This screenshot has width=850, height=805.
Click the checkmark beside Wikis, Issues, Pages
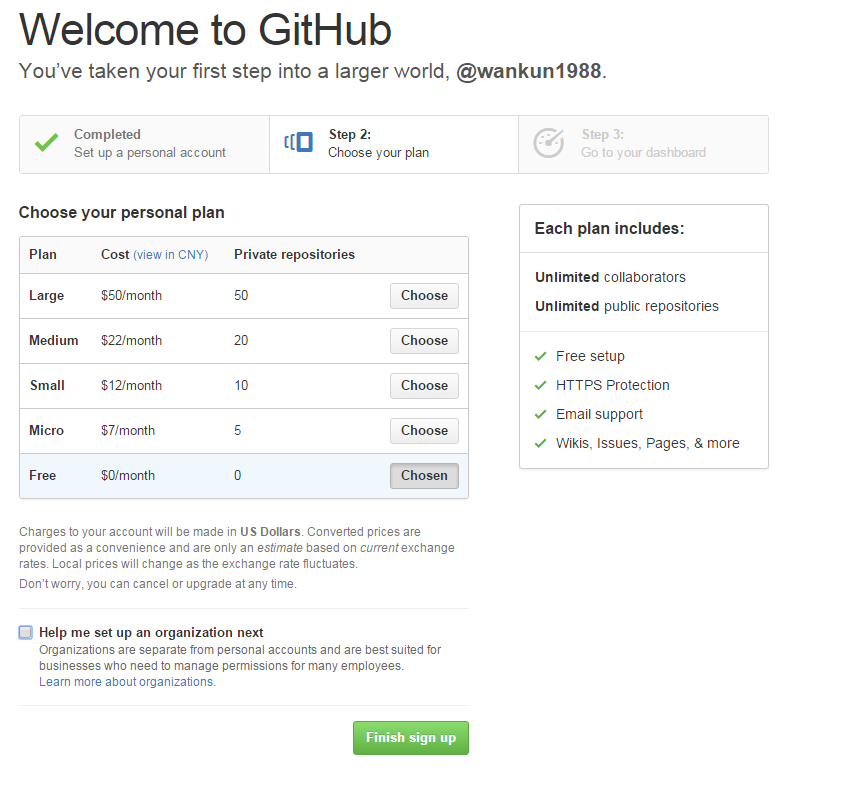(x=540, y=443)
